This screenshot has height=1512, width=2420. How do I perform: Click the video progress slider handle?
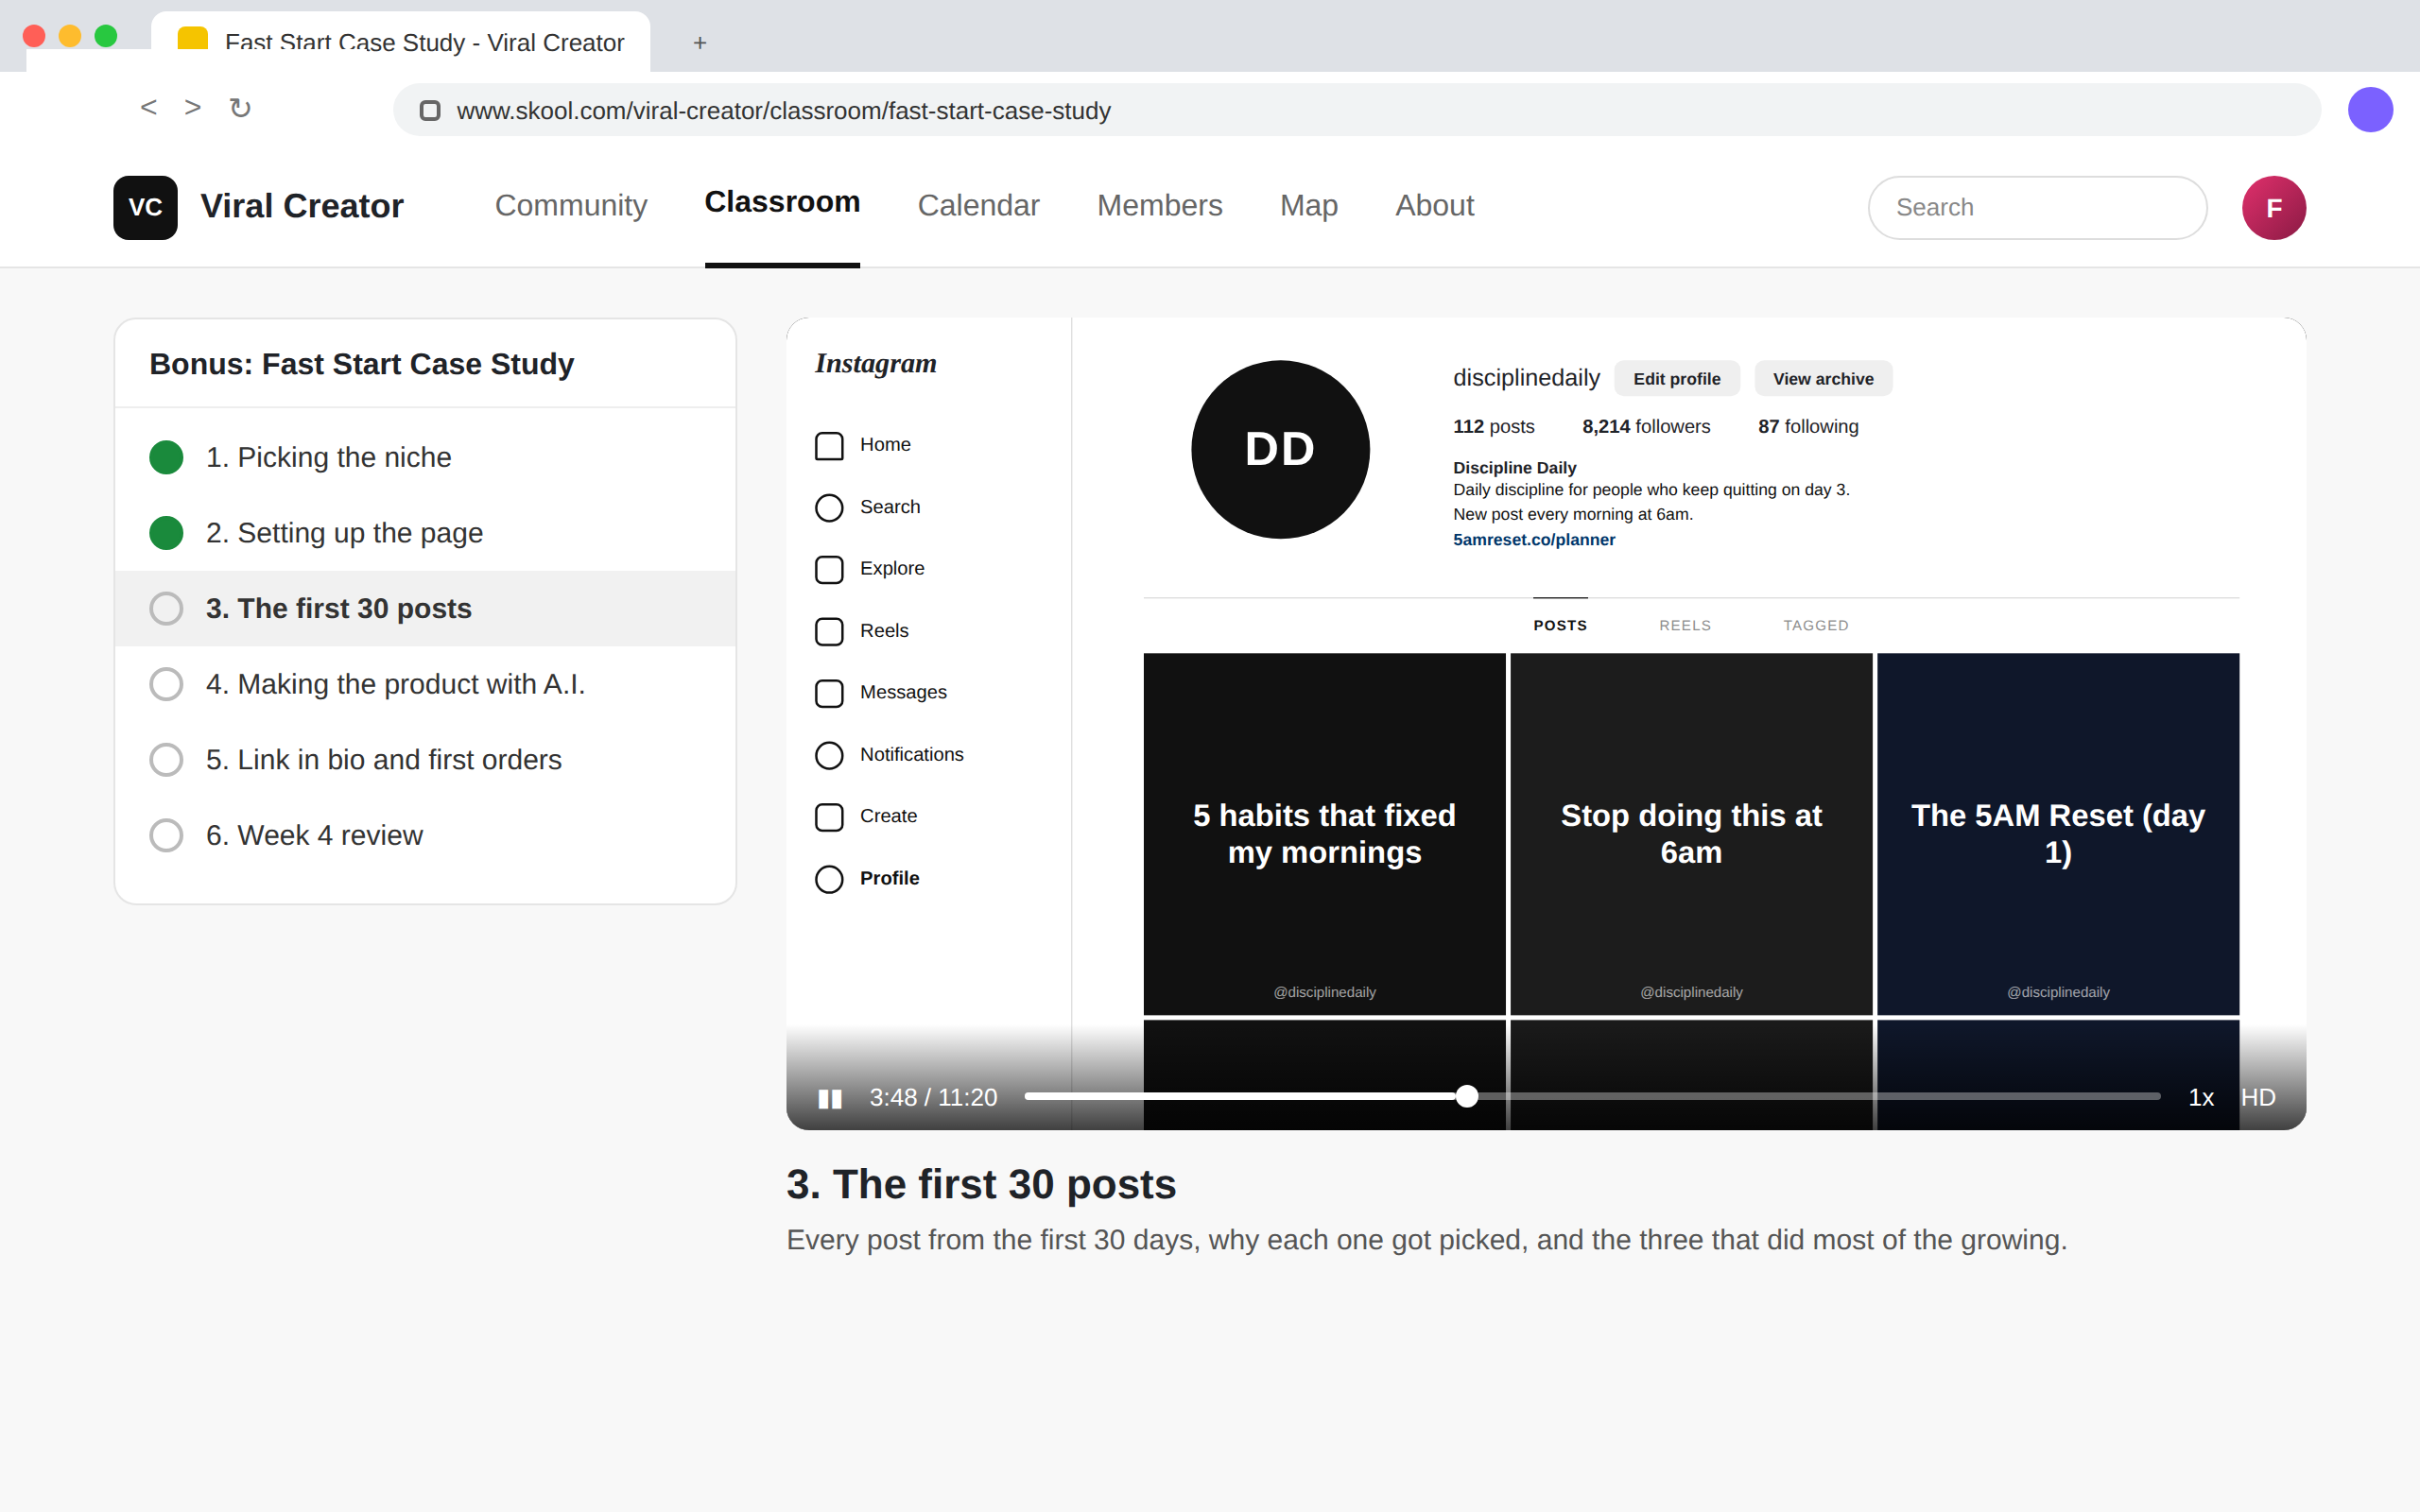coord(1466,1096)
